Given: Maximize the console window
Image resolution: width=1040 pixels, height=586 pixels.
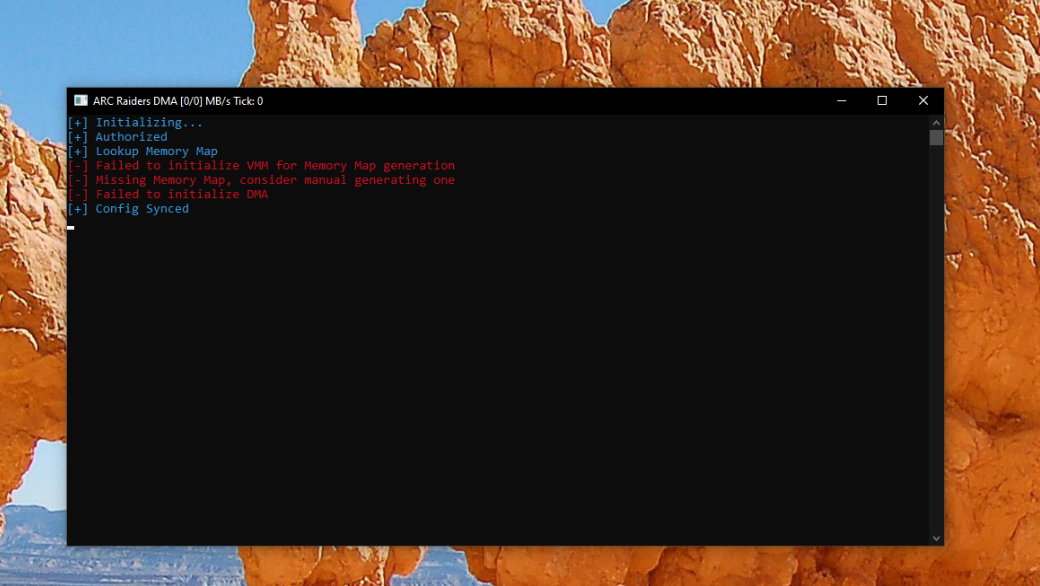Looking at the screenshot, I should pyautogui.click(x=882, y=101).
